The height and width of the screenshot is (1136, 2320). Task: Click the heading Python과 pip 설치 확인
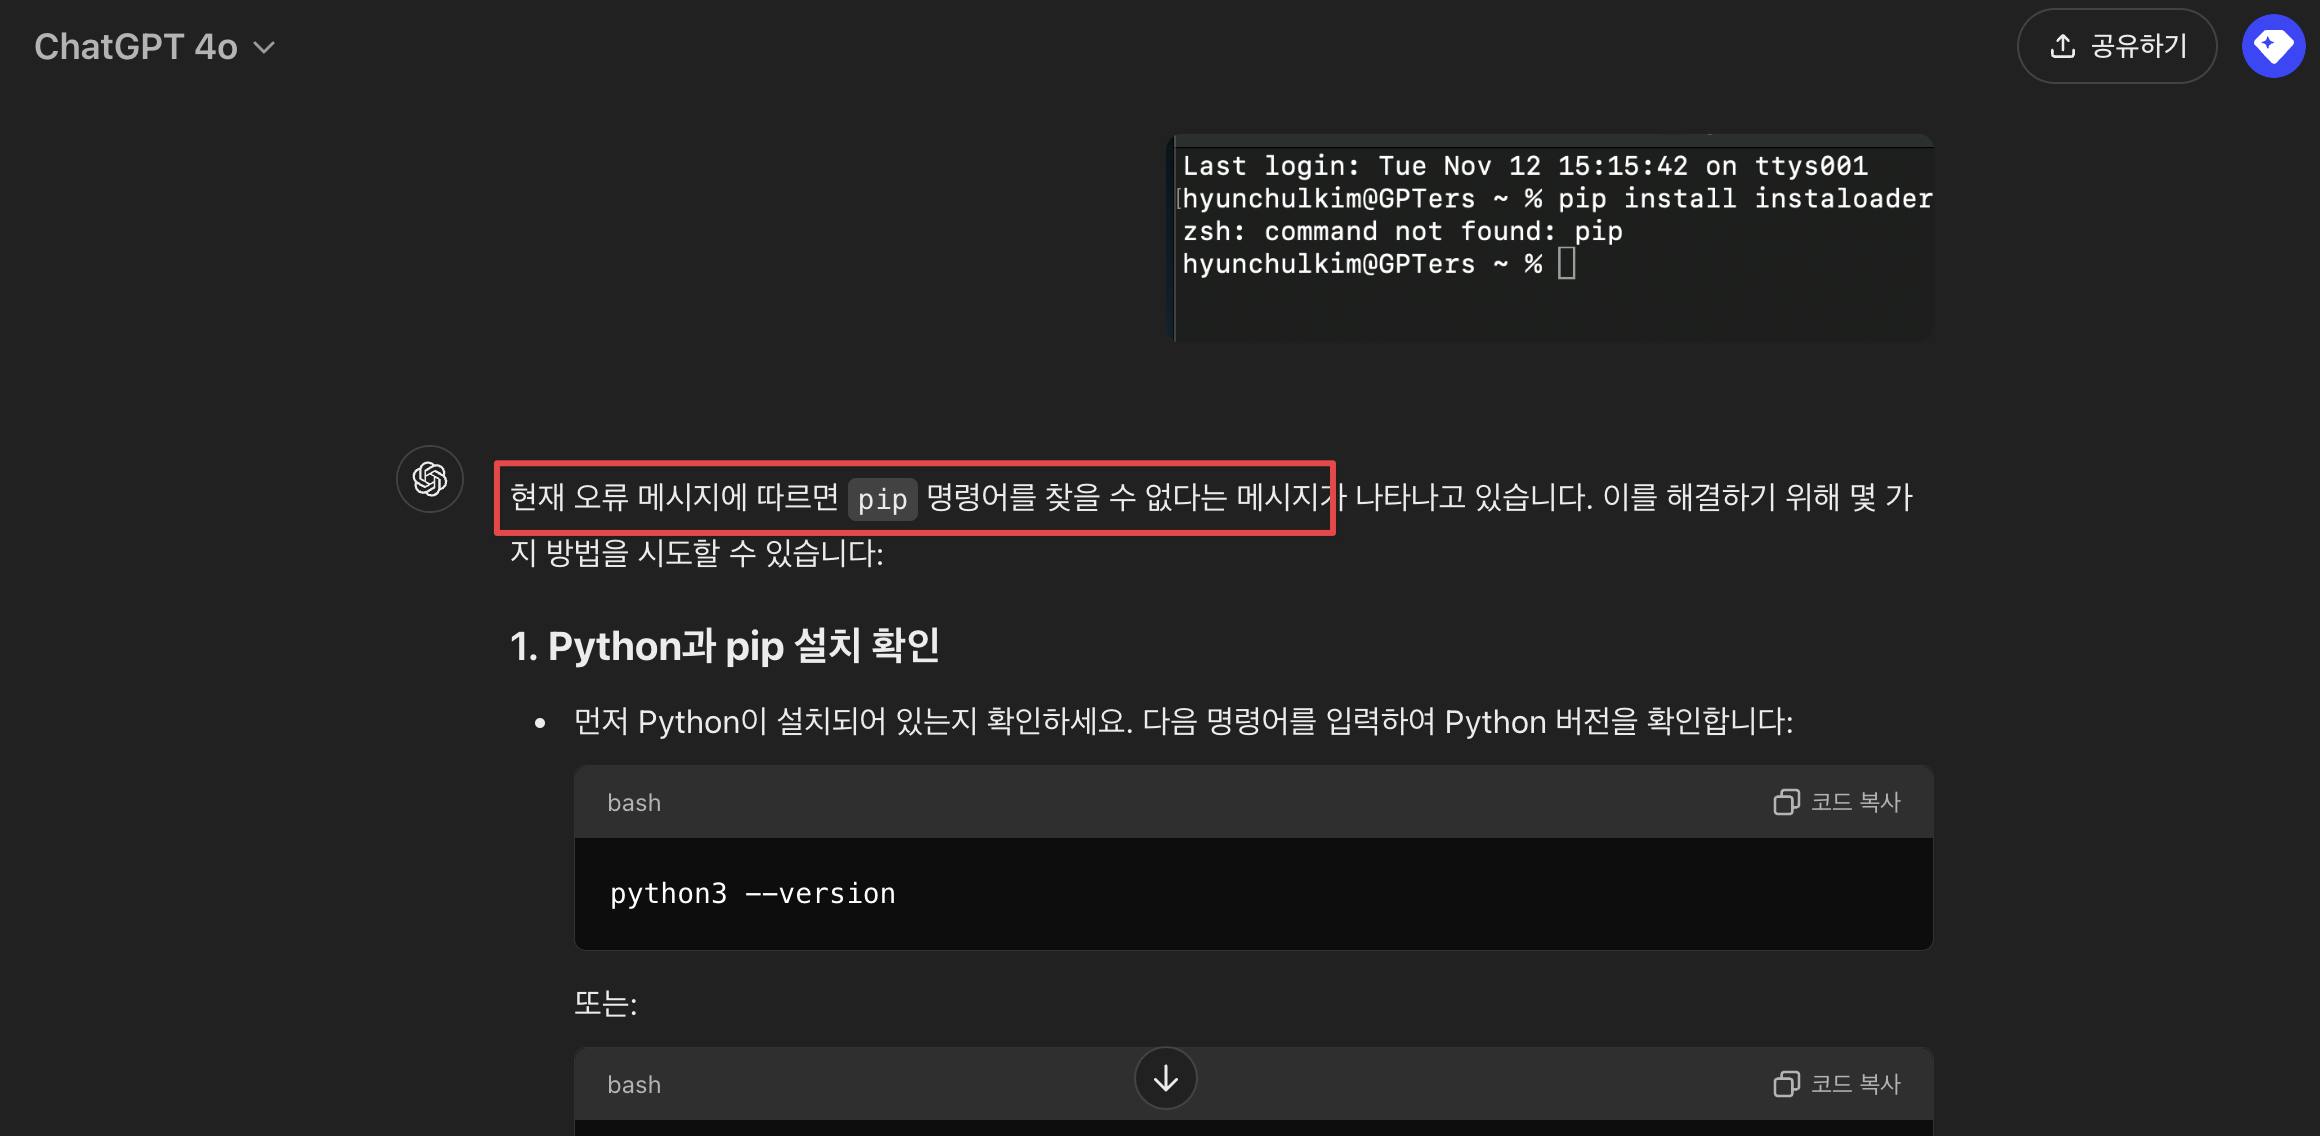pos(725,646)
